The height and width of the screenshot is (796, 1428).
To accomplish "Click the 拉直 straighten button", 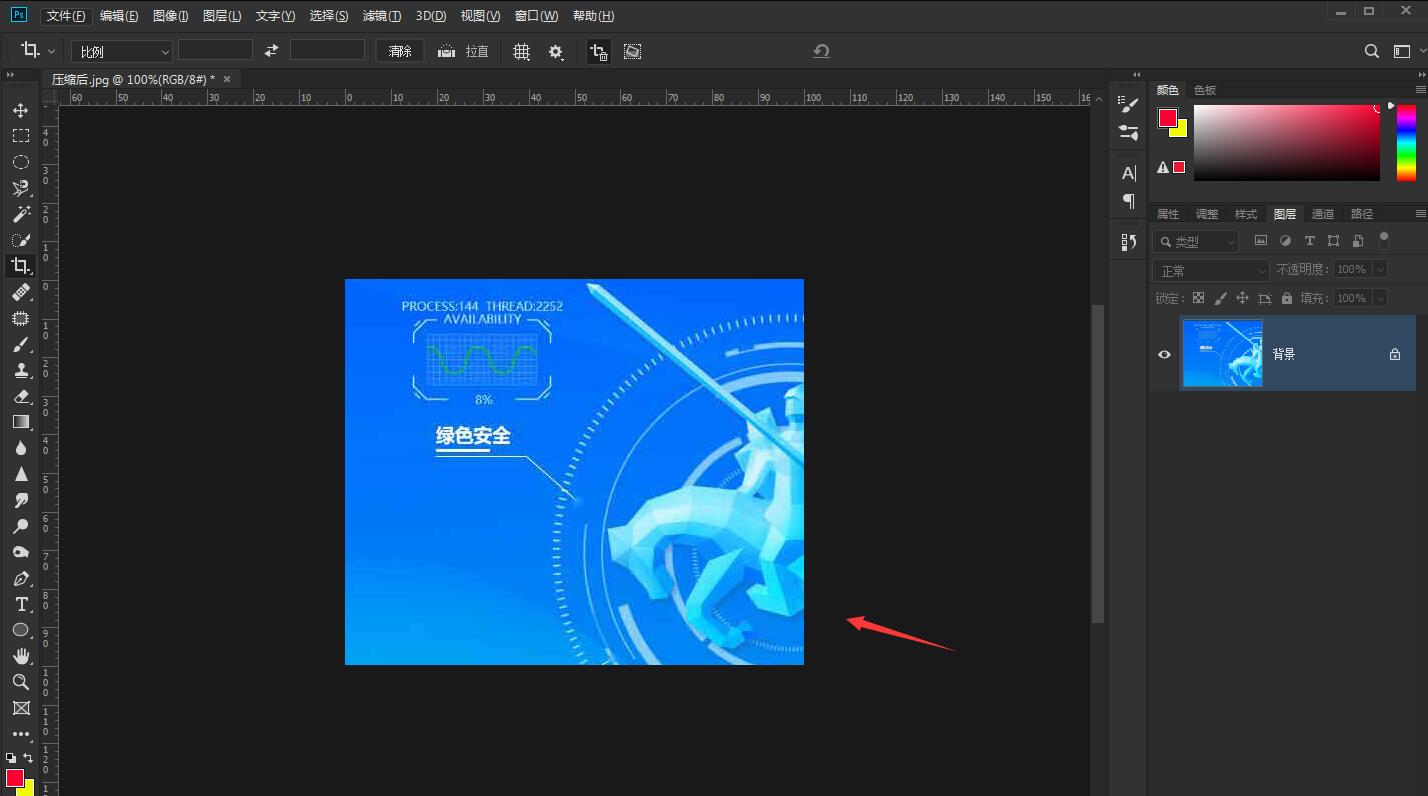I will pyautogui.click(x=464, y=51).
